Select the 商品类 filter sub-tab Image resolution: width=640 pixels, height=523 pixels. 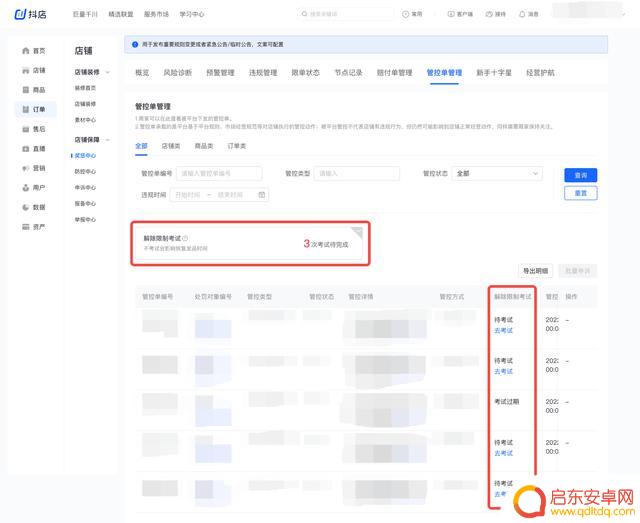(204, 146)
